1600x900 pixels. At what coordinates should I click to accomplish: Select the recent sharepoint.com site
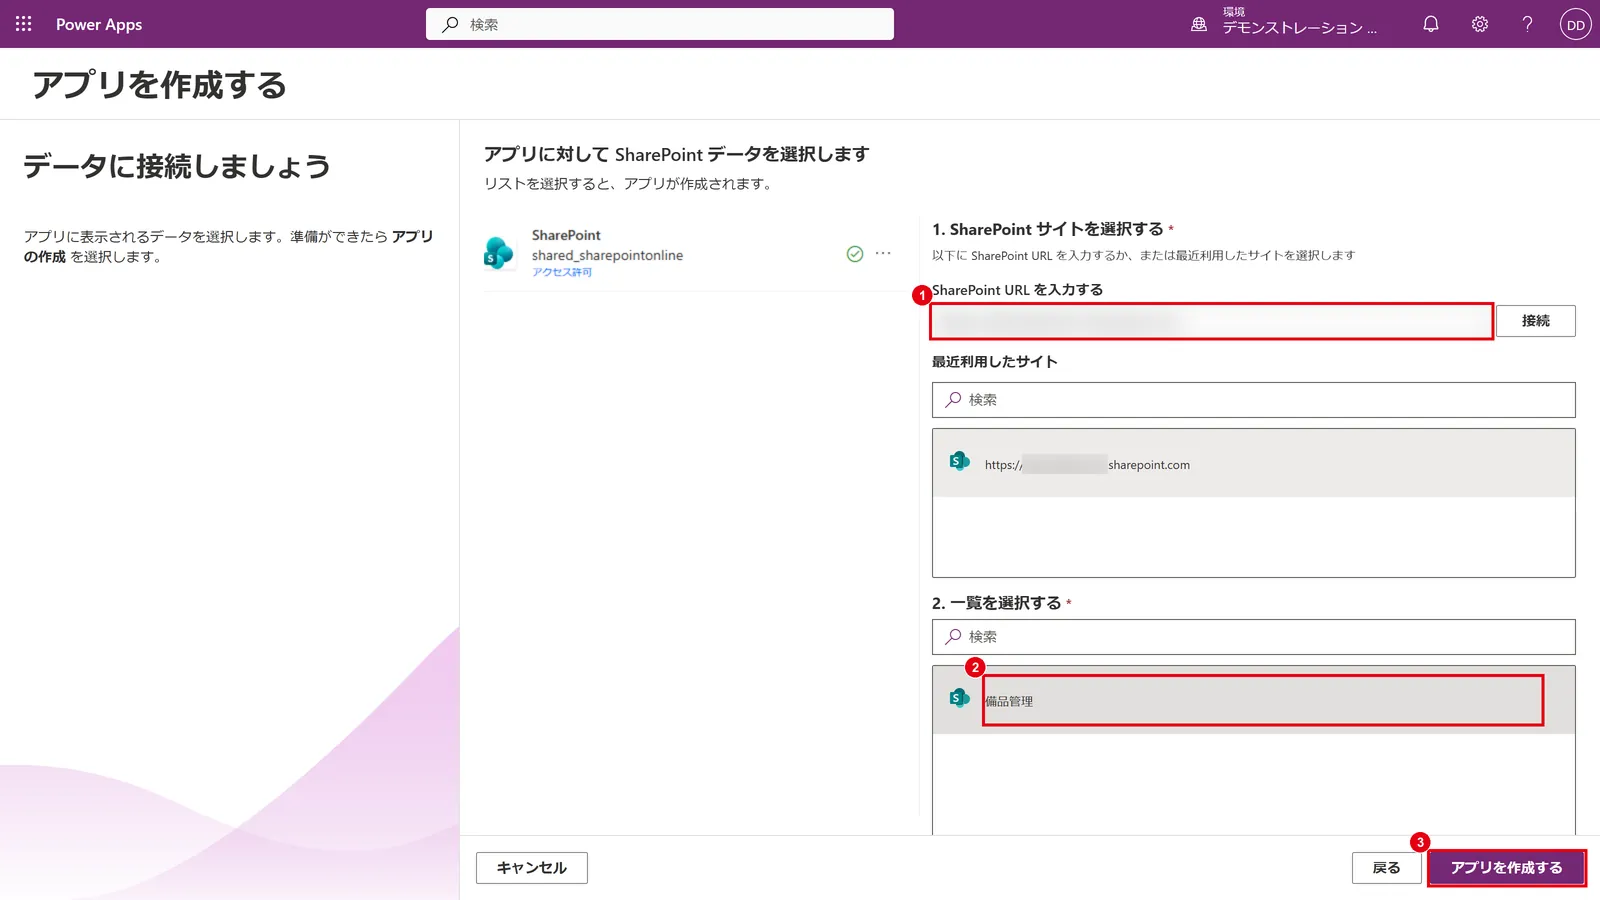[1254, 463]
